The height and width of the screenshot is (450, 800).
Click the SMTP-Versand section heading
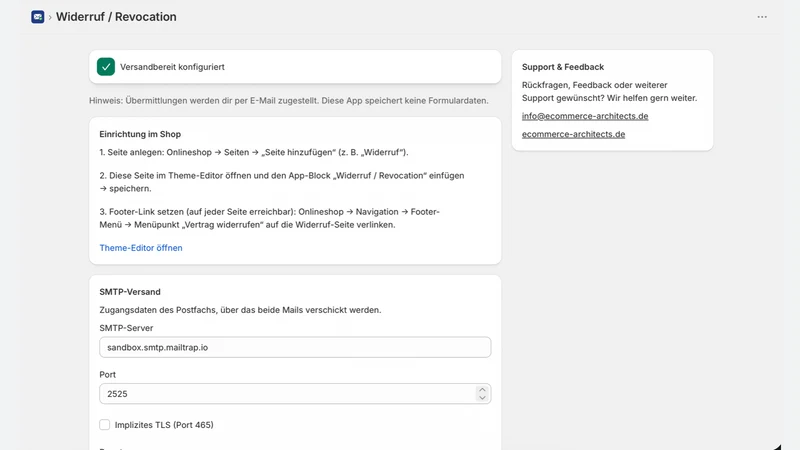[x=130, y=292]
